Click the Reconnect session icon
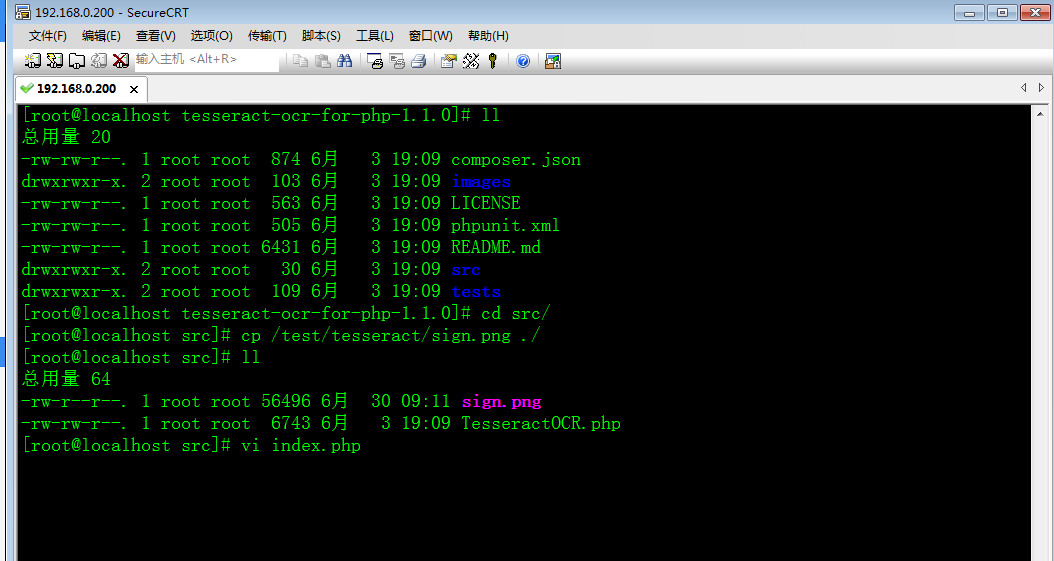This screenshot has width=1054, height=561. point(99,61)
